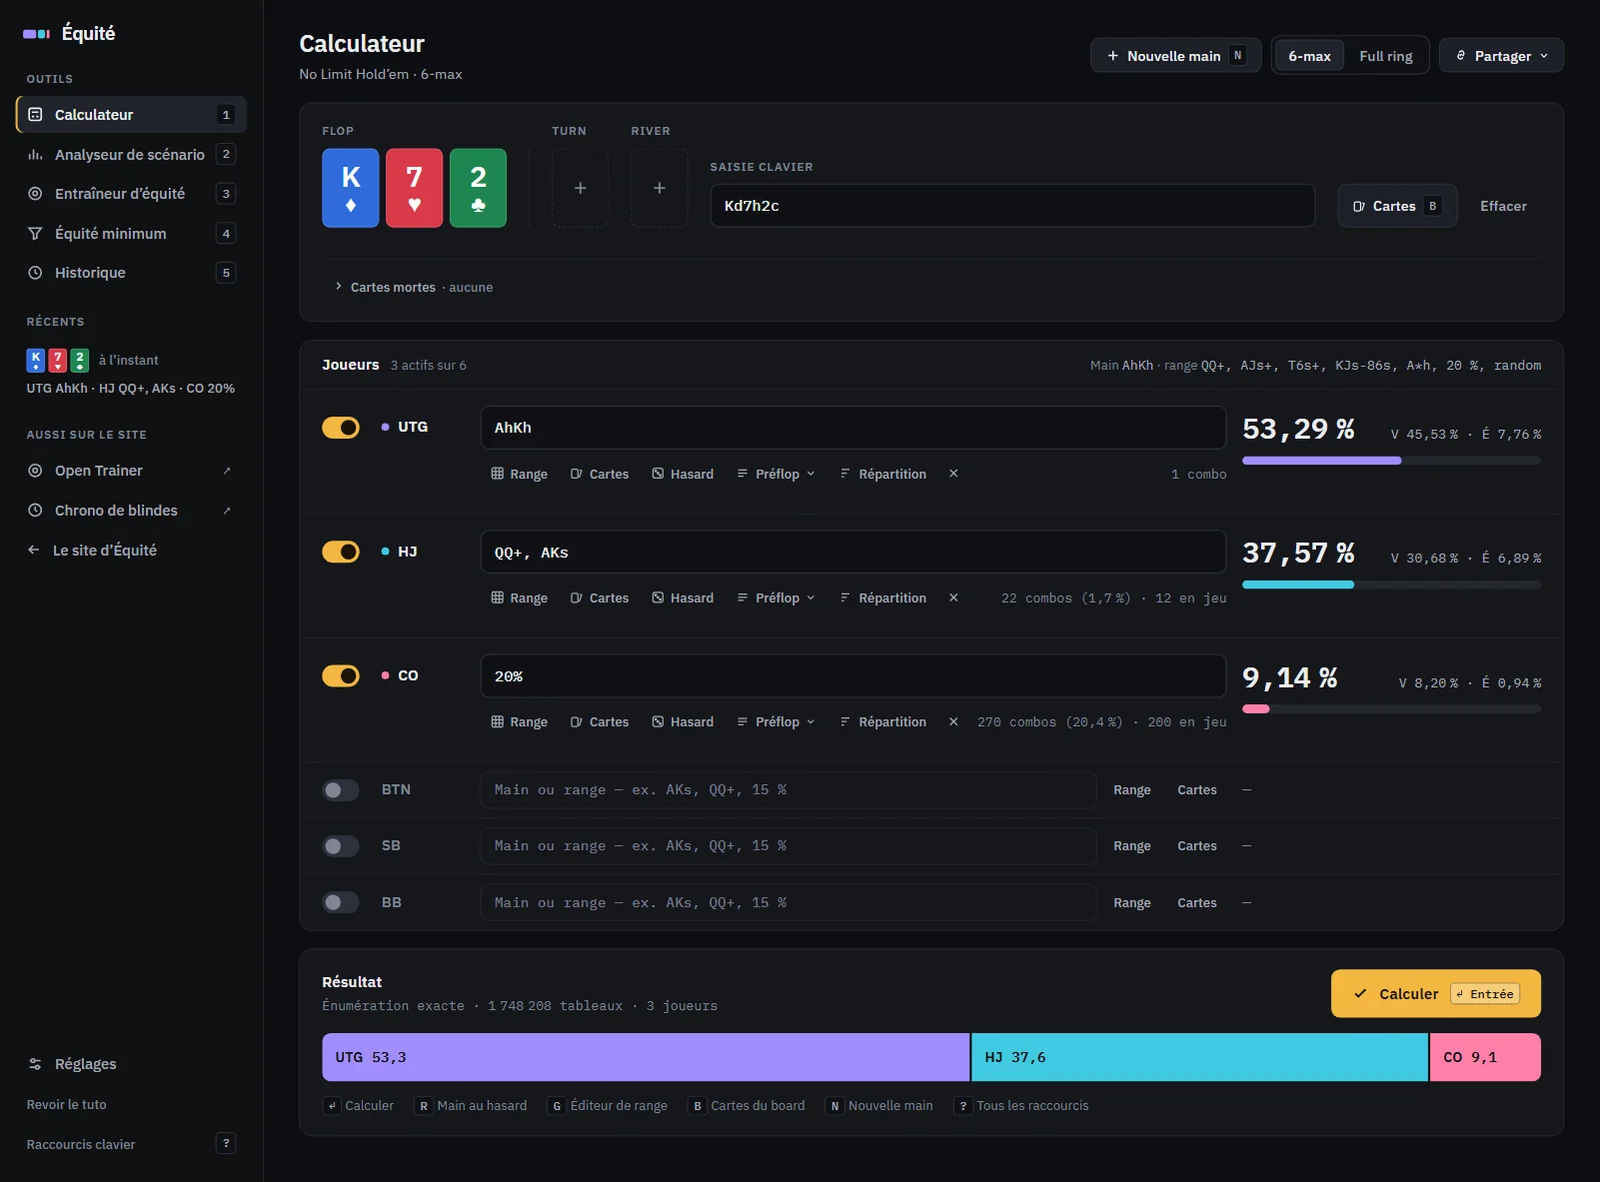Open Répartition for the CO row
This screenshot has height=1182, width=1600.
pyautogui.click(x=883, y=722)
